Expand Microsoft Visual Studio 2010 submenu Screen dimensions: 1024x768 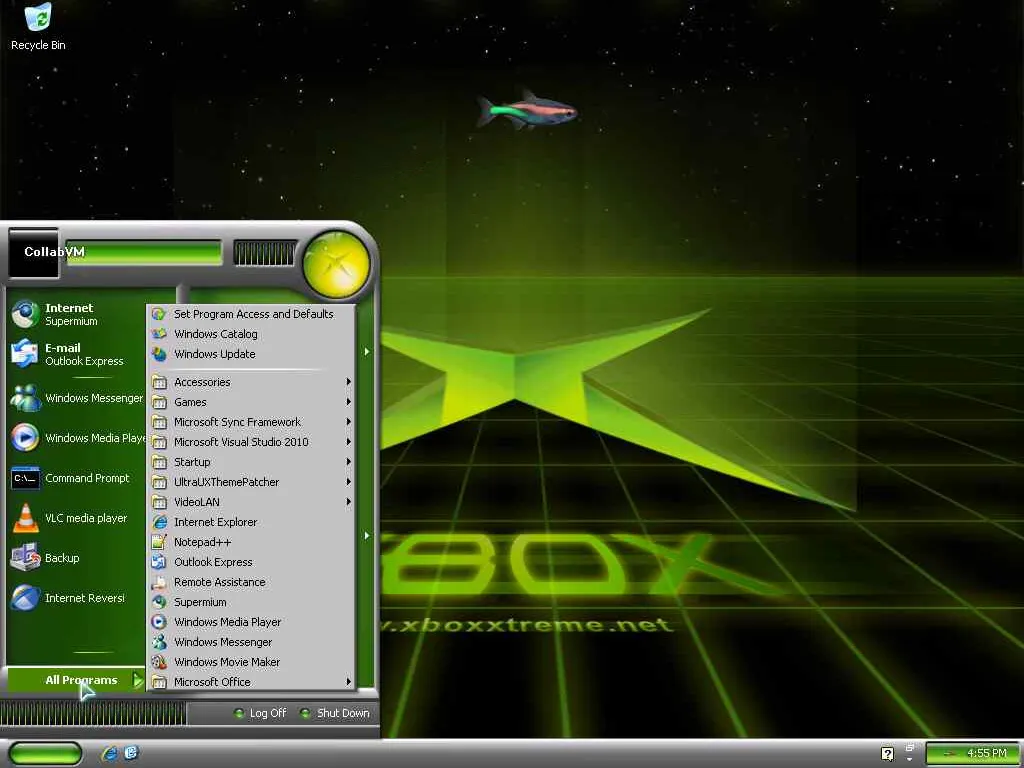tap(251, 442)
